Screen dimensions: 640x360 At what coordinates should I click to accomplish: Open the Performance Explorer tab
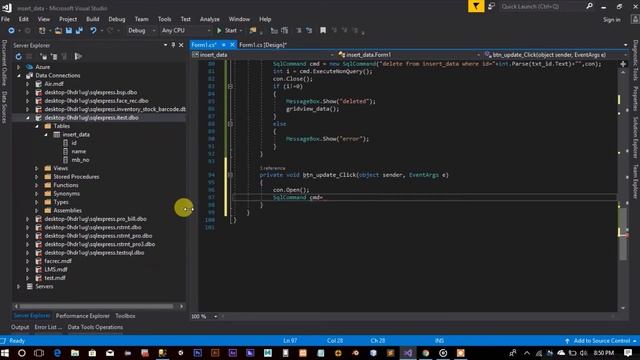coord(82,316)
